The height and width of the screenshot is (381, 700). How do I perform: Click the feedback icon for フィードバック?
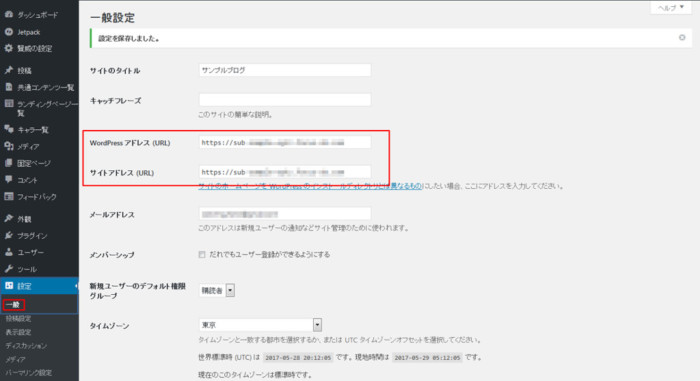[x=8, y=197]
